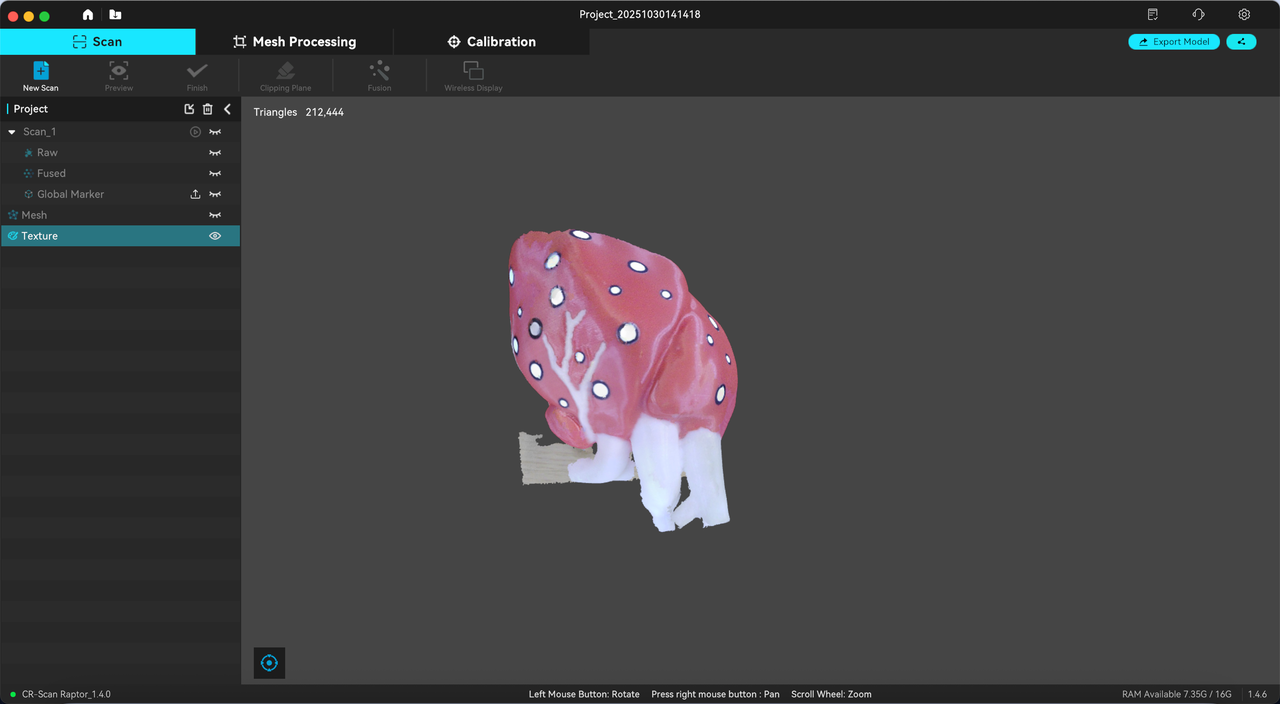The height and width of the screenshot is (704, 1280).
Task: Hide the Texture layer via eye icon
Action: tap(214, 236)
